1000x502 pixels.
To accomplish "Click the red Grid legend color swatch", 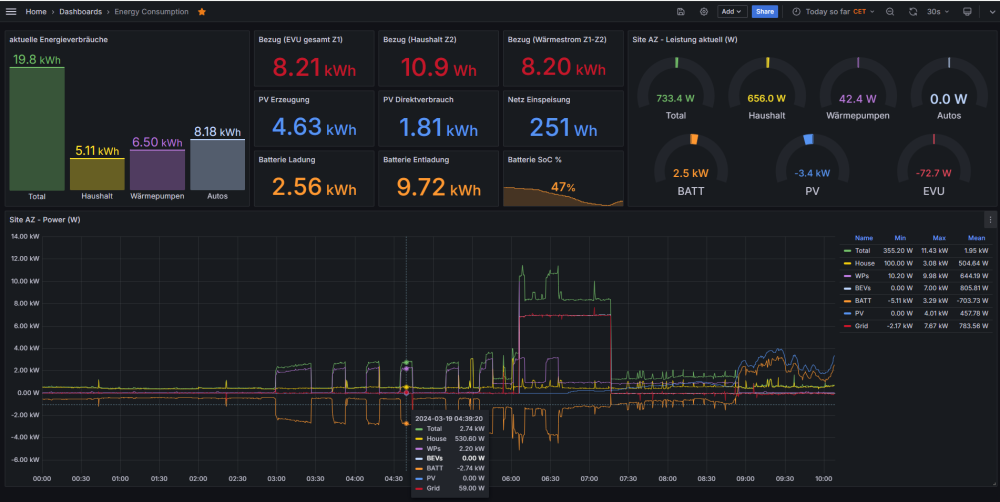I will 847,326.
